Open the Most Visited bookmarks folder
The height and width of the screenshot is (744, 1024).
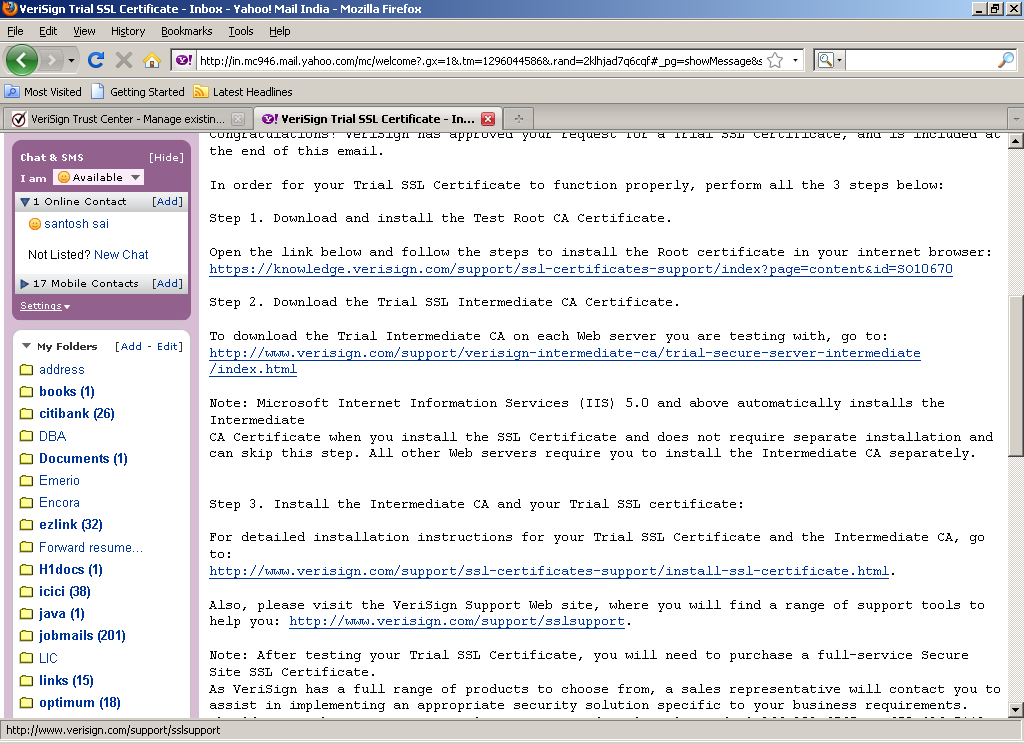coord(43,91)
